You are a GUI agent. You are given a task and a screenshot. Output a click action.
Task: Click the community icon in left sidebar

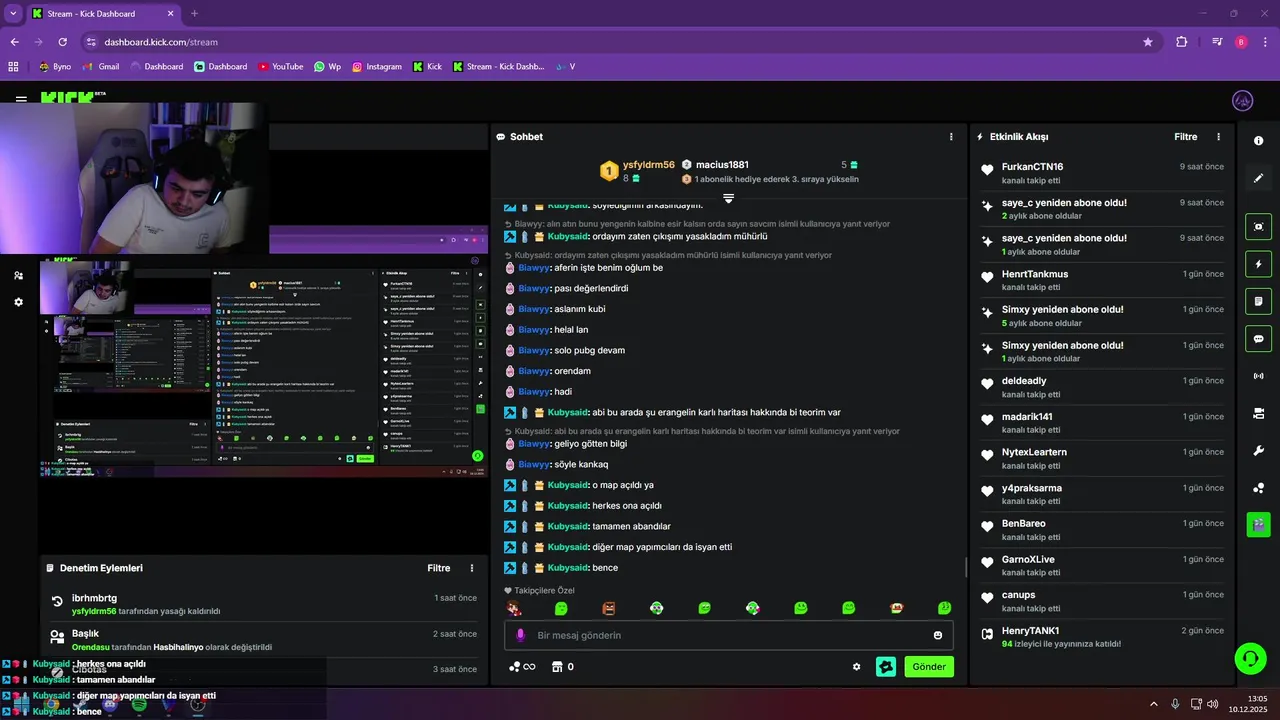pyautogui.click(x=18, y=275)
